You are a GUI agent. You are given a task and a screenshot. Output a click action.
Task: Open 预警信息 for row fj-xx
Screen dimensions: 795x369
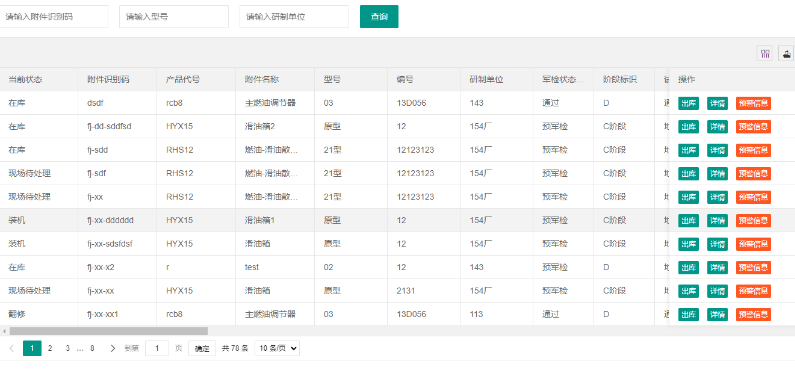click(x=753, y=197)
